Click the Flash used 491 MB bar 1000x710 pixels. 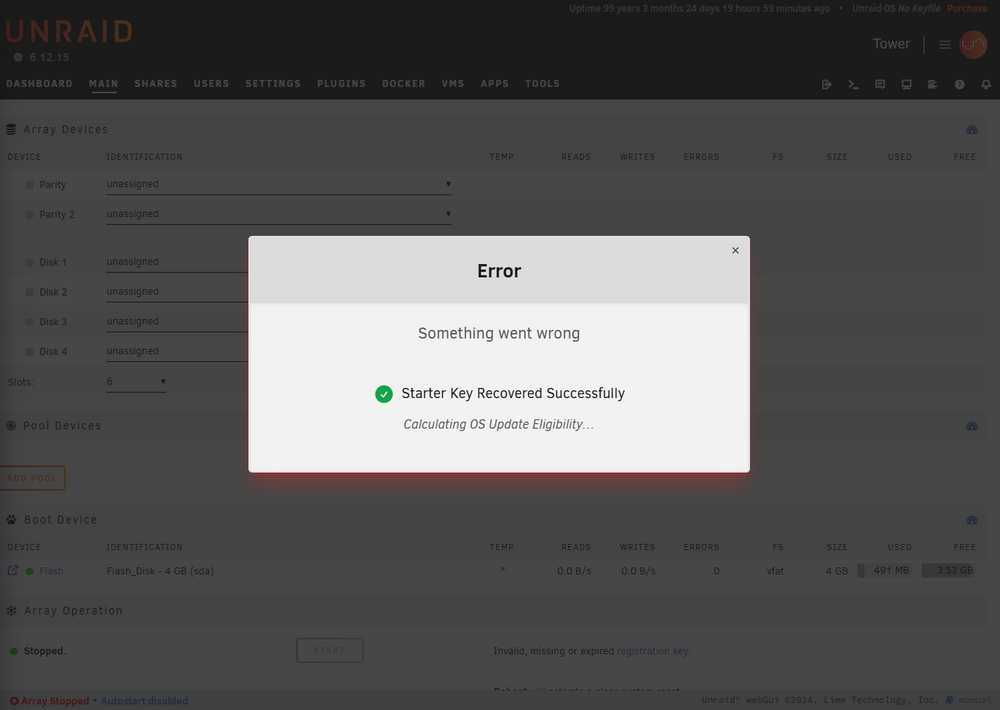point(885,570)
